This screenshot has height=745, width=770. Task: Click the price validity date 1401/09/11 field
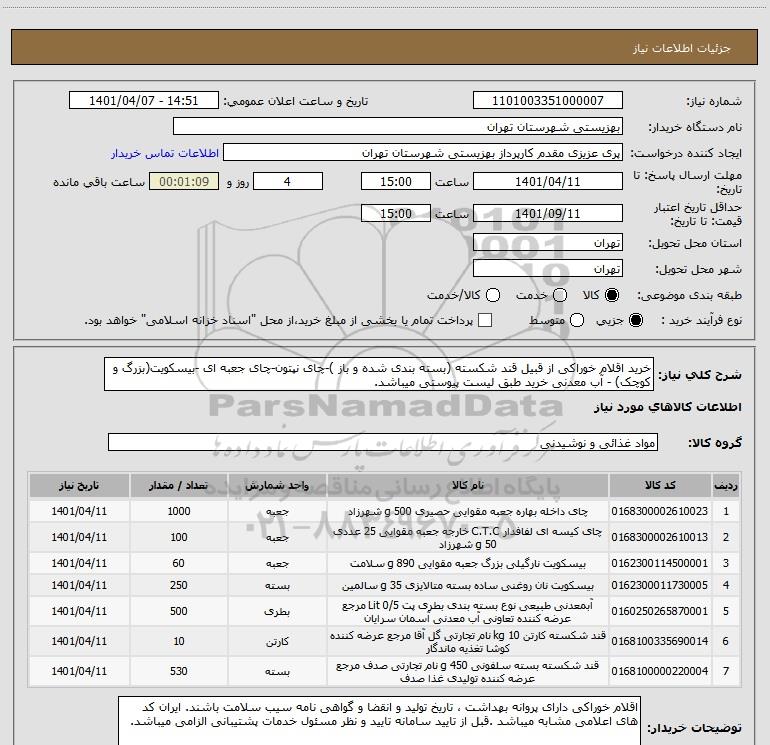548,213
